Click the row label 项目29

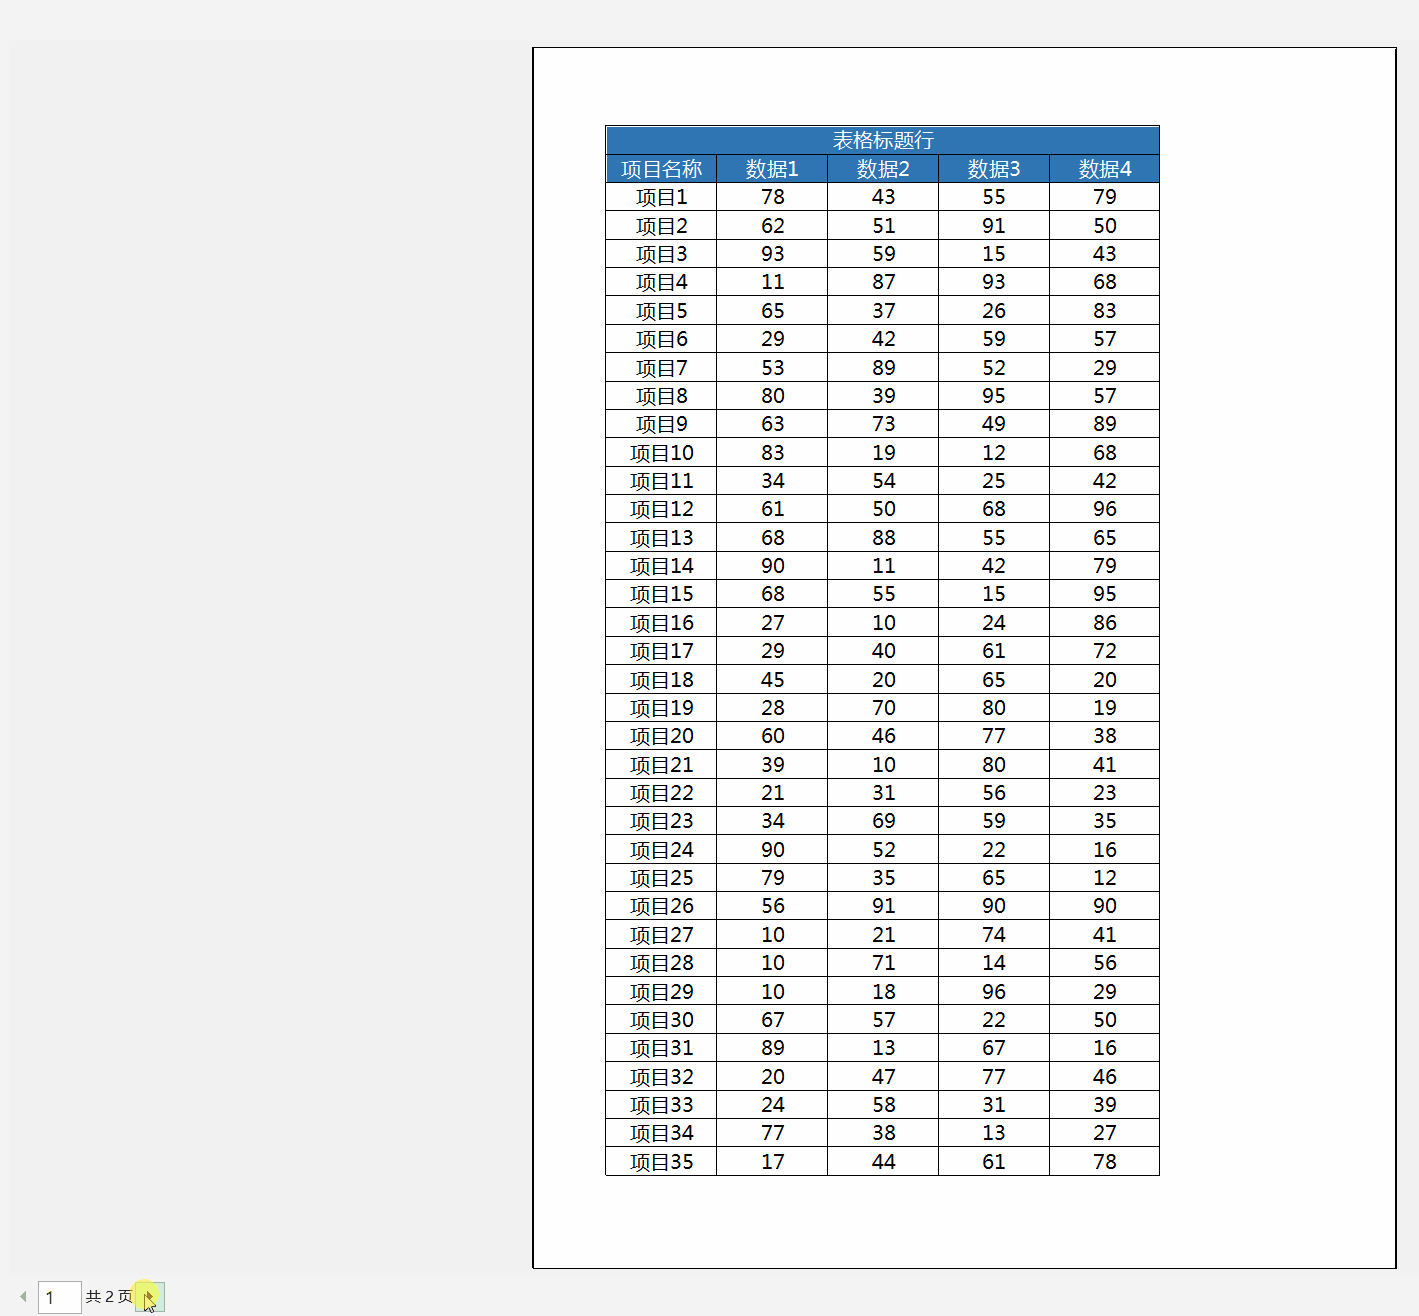coord(662,992)
